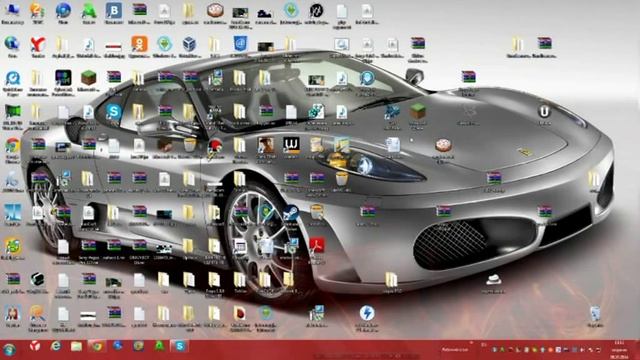Open Skype from the desktop shortcut

pyautogui.click(x=113, y=111)
